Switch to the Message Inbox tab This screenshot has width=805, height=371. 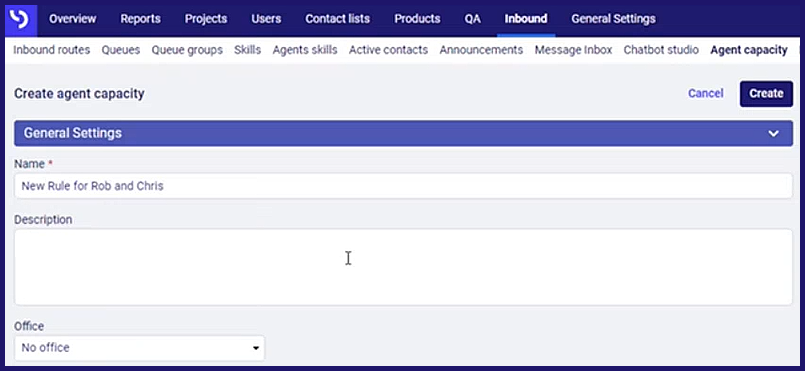573,50
